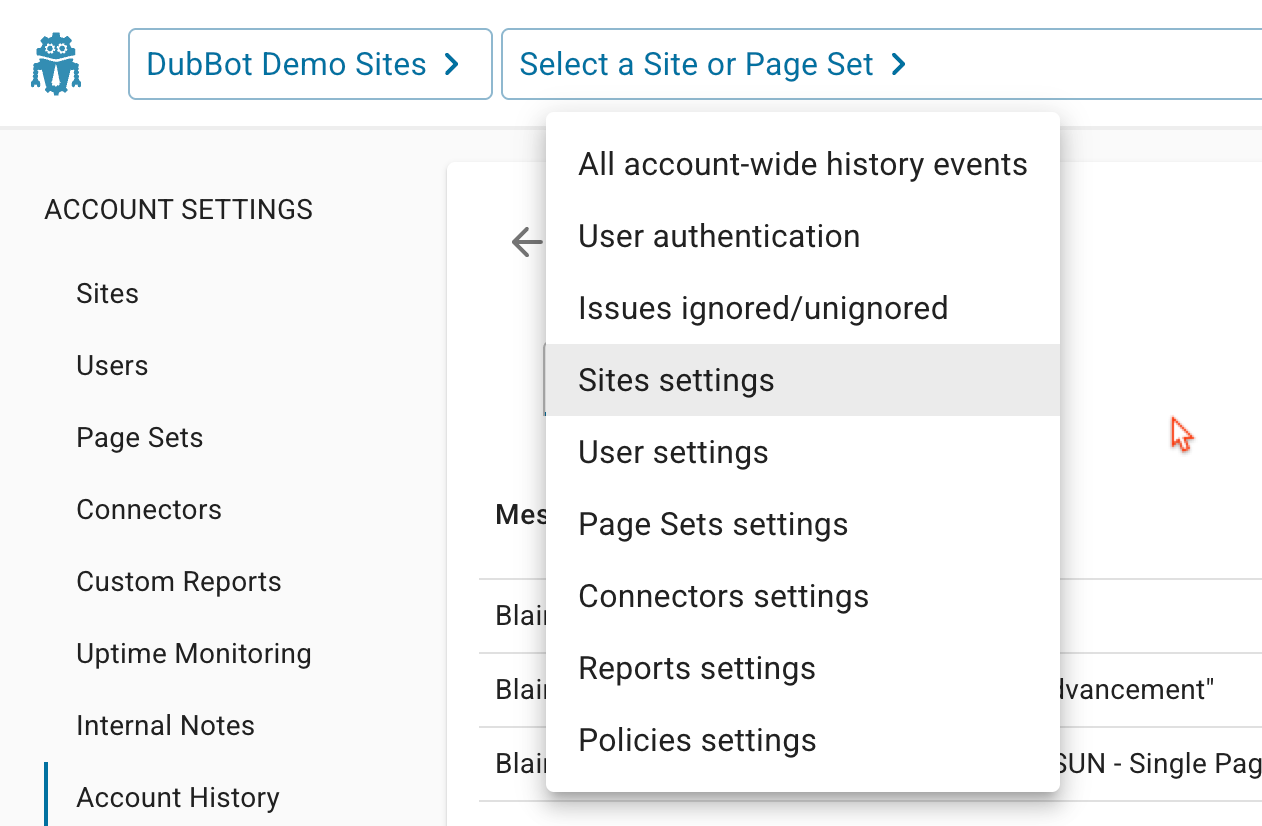Choose Connectors settings in the dropdown
This screenshot has width=1262, height=826.
click(723, 596)
